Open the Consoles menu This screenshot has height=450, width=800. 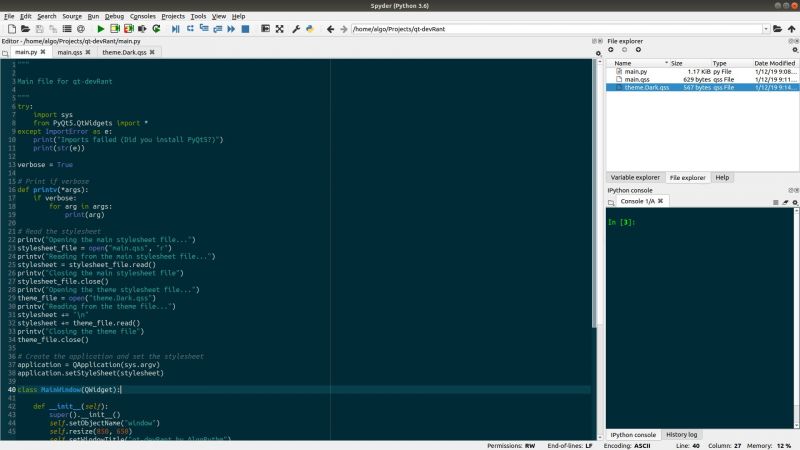(142, 16)
